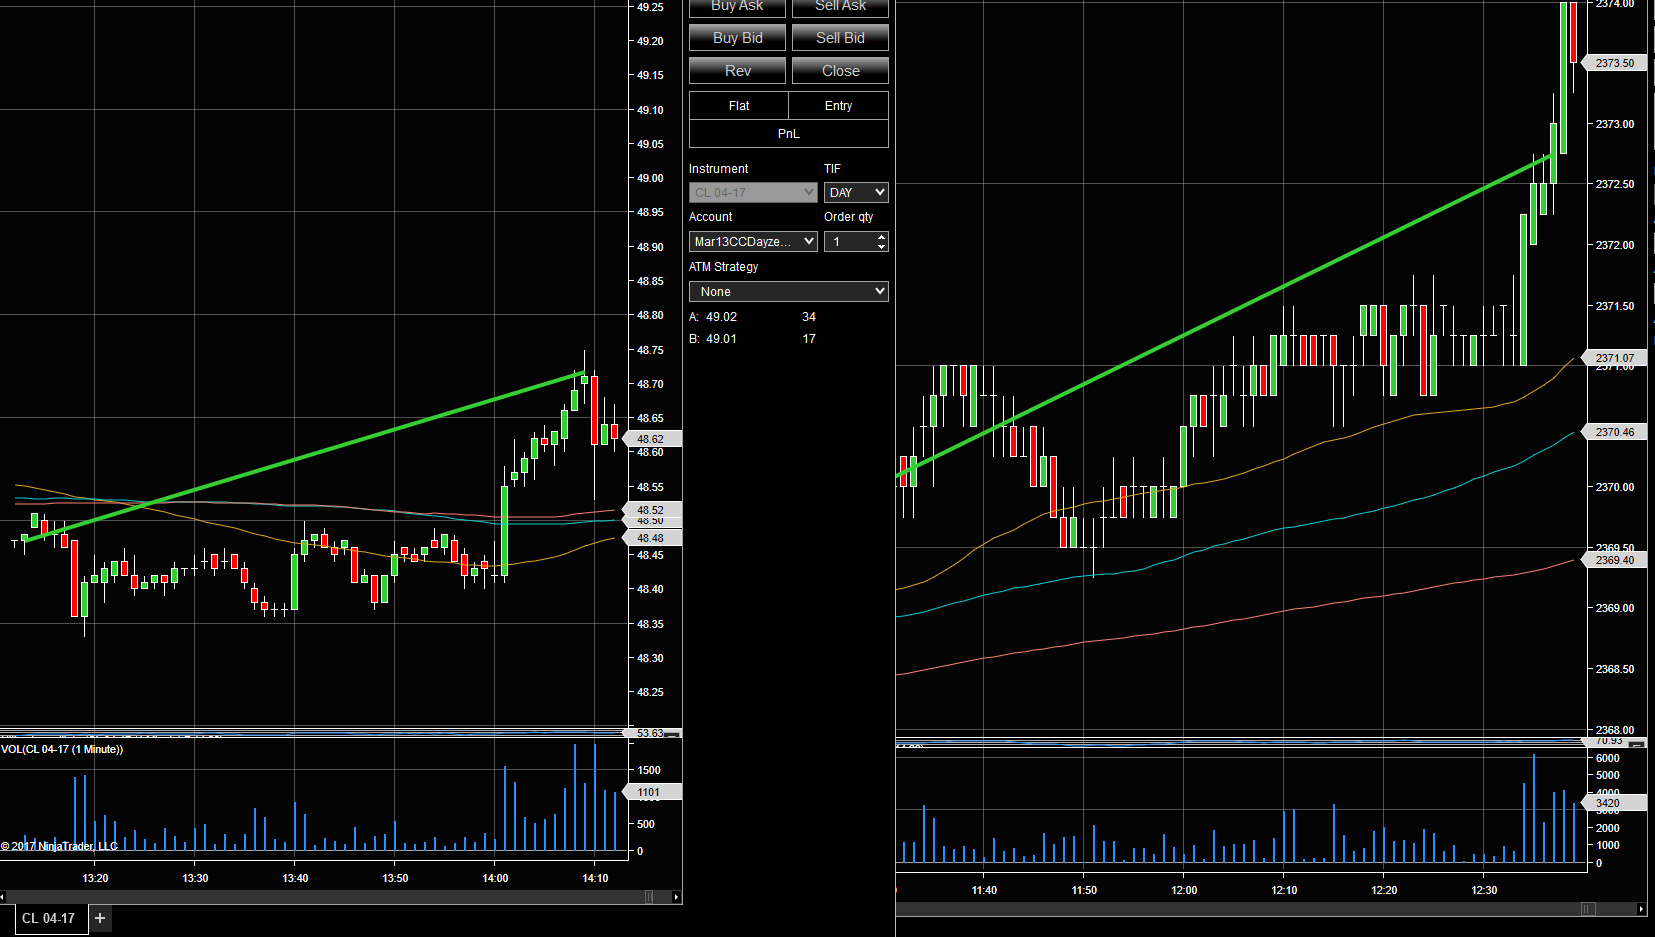This screenshot has width=1655, height=937.
Task: Click the Instrument field label
Action: pos(718,169)
